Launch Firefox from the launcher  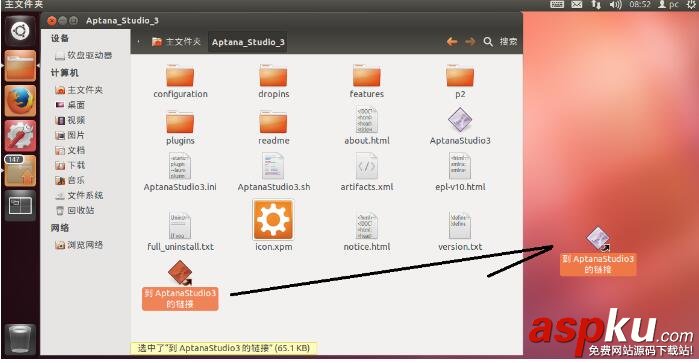(20, 101)
